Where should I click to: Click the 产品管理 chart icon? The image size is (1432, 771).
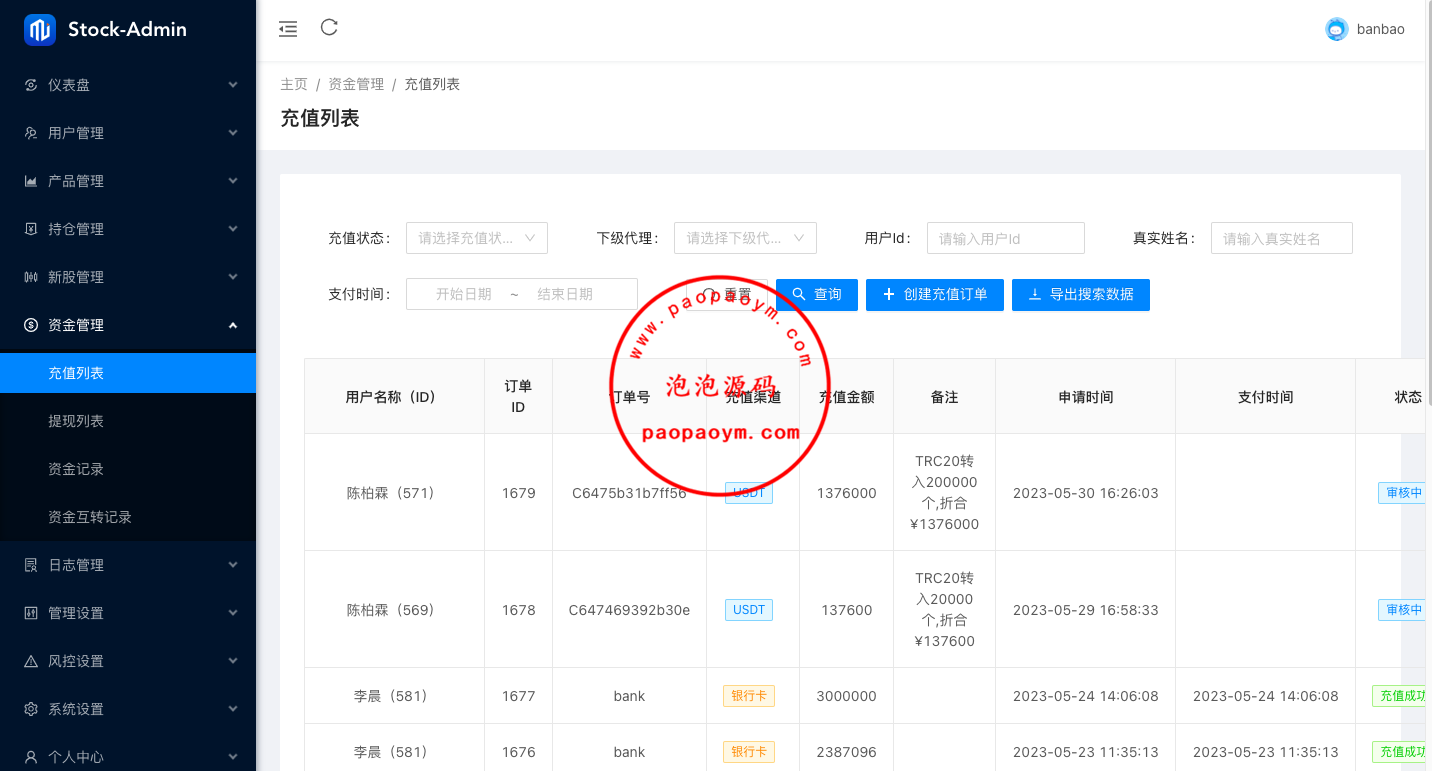pyautogui.click(x=31, y=181)
